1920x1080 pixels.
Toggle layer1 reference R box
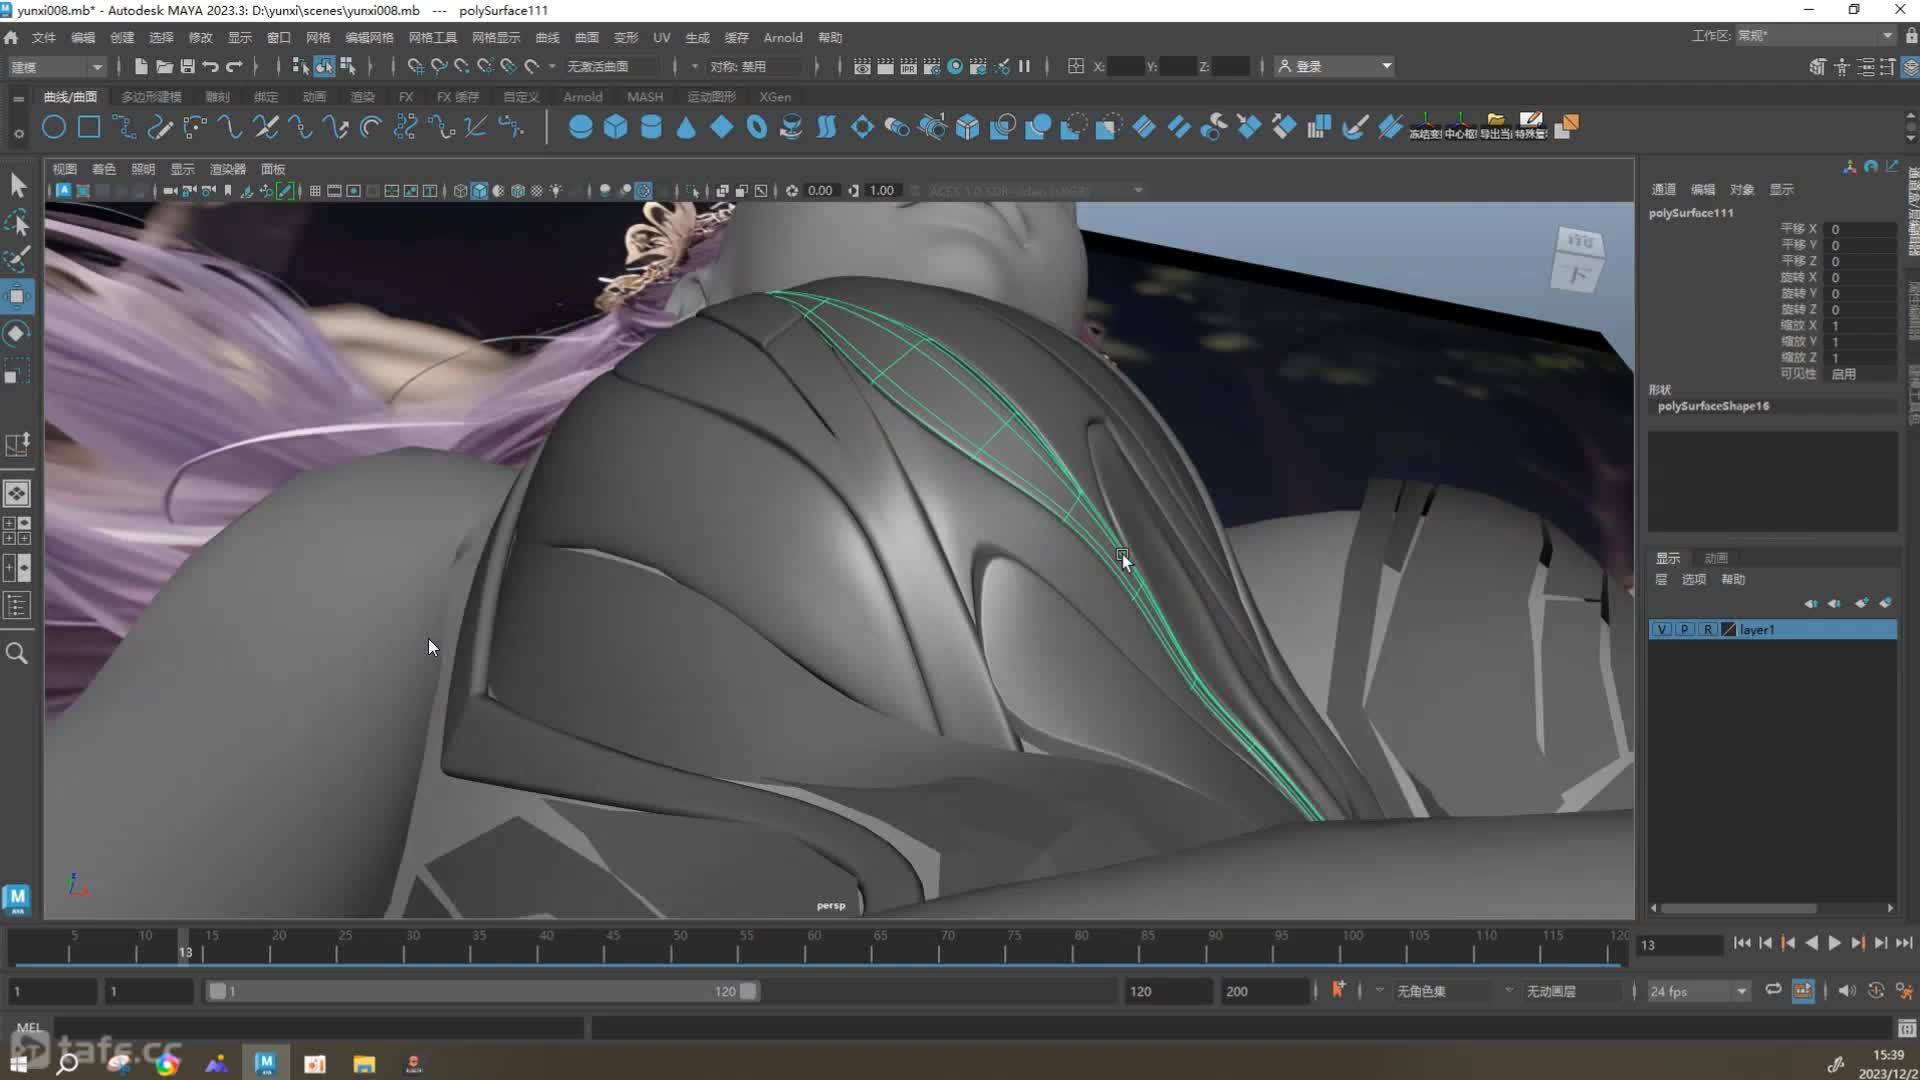pyautogui.click(x=1708, y=629)
